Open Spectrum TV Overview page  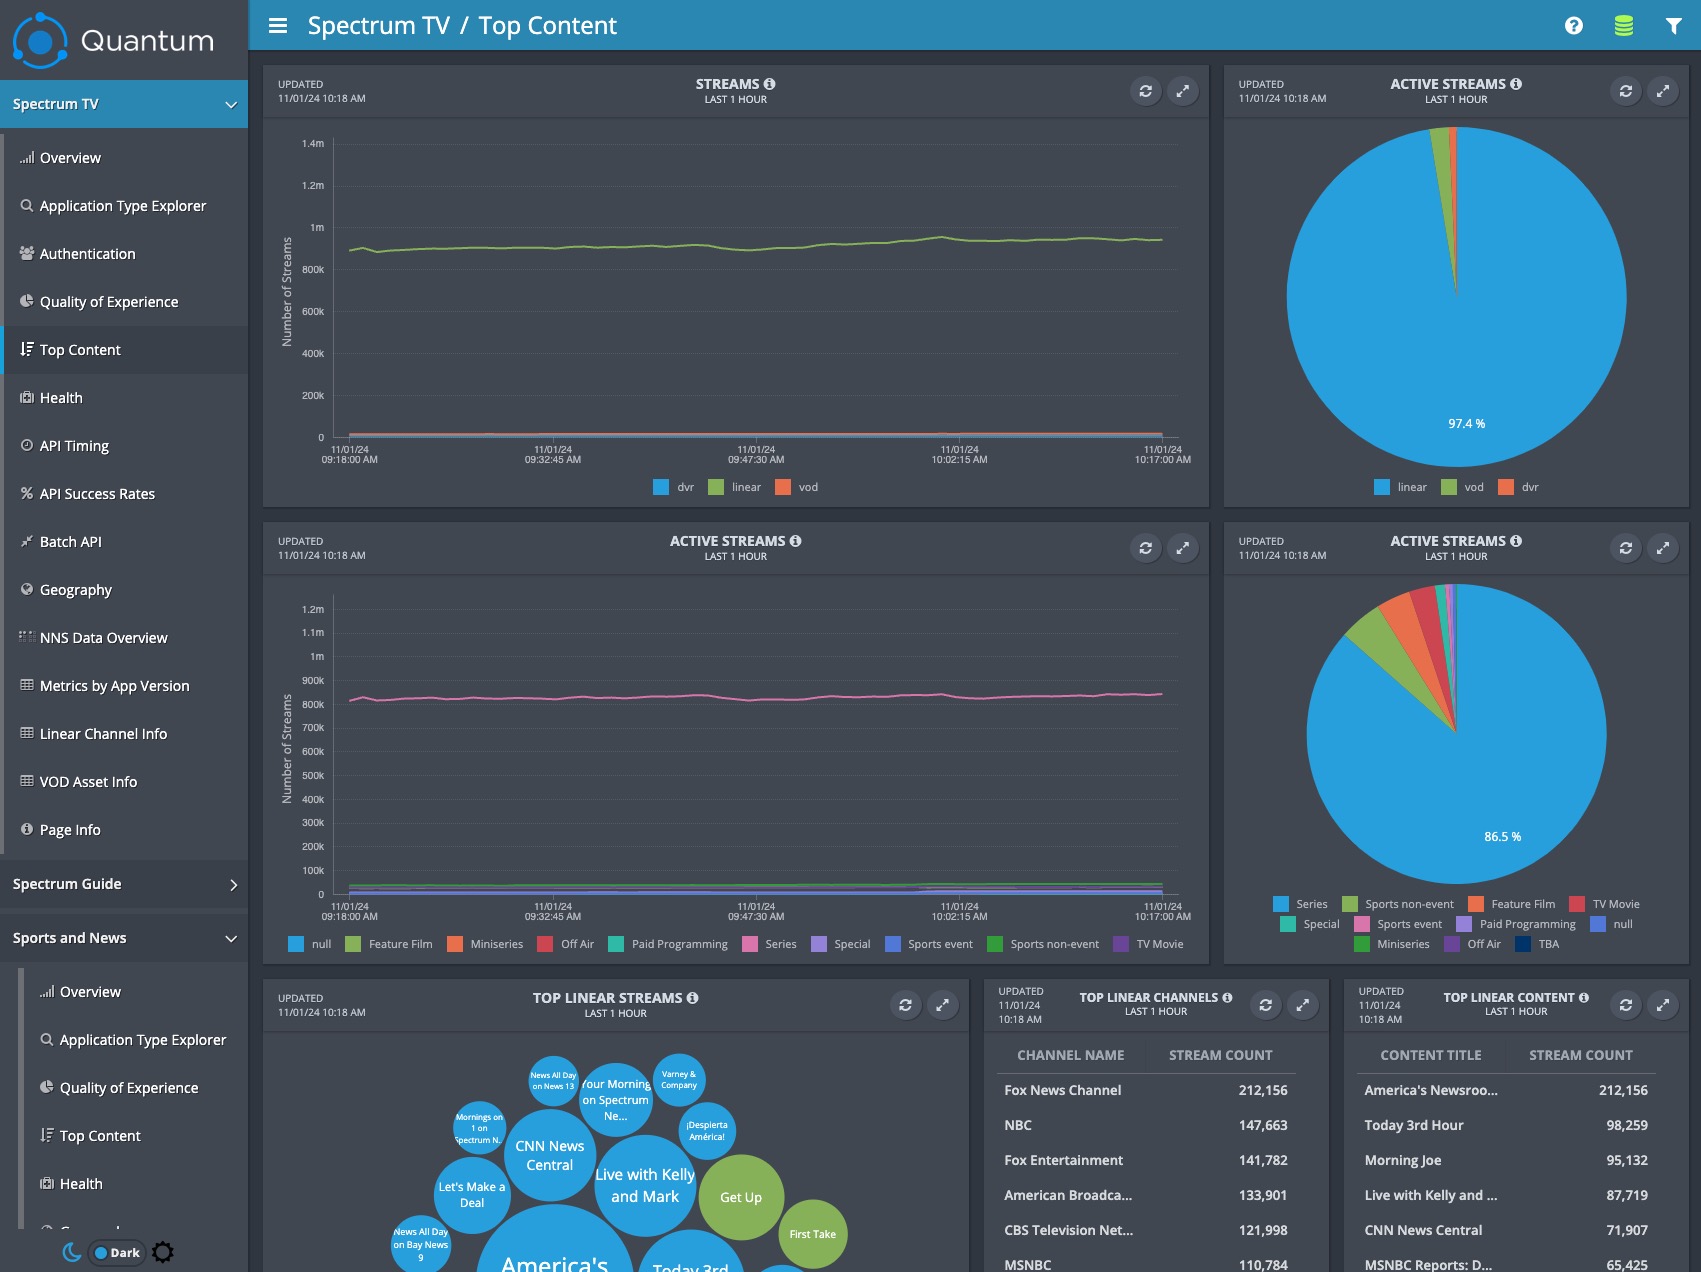point(126,158)
